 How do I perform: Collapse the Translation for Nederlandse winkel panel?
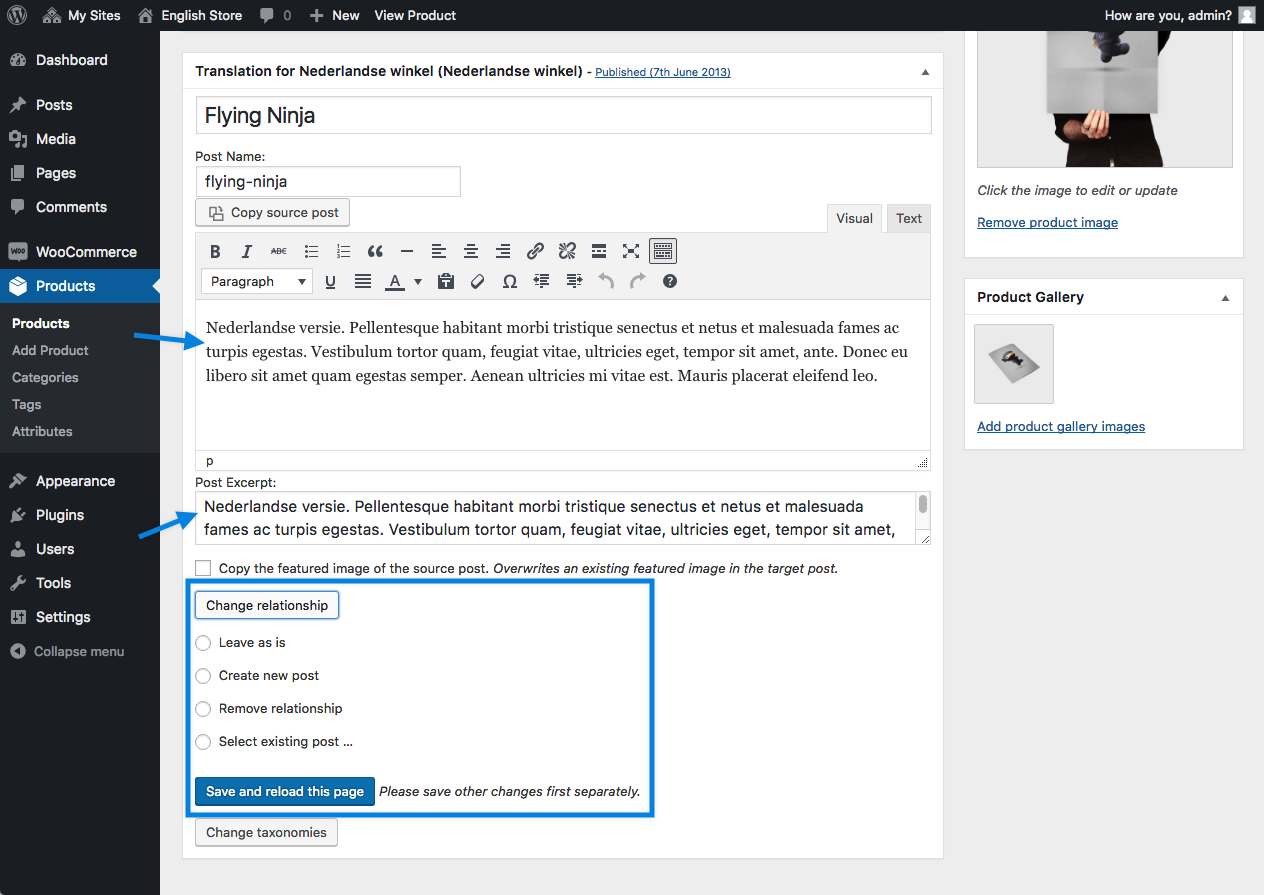pyautogui.click(x=925, y=71)
